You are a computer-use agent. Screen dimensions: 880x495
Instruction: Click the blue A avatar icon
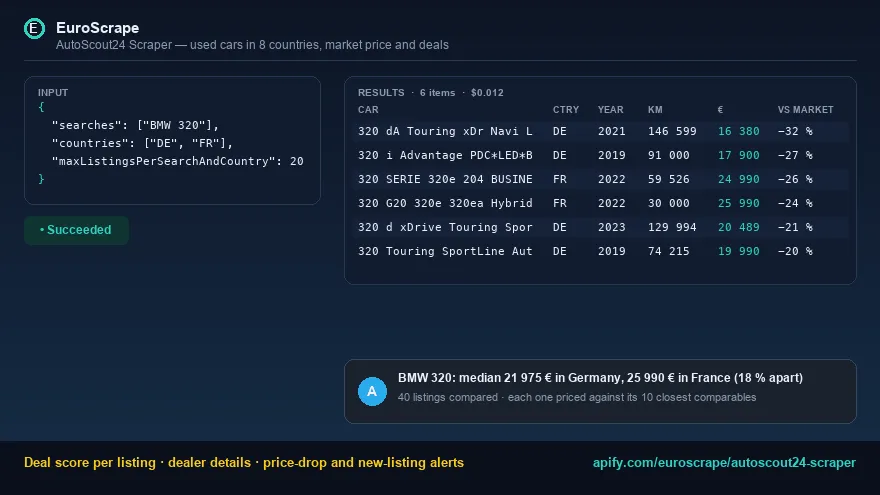pyautogui.click(x=372, y=391)
